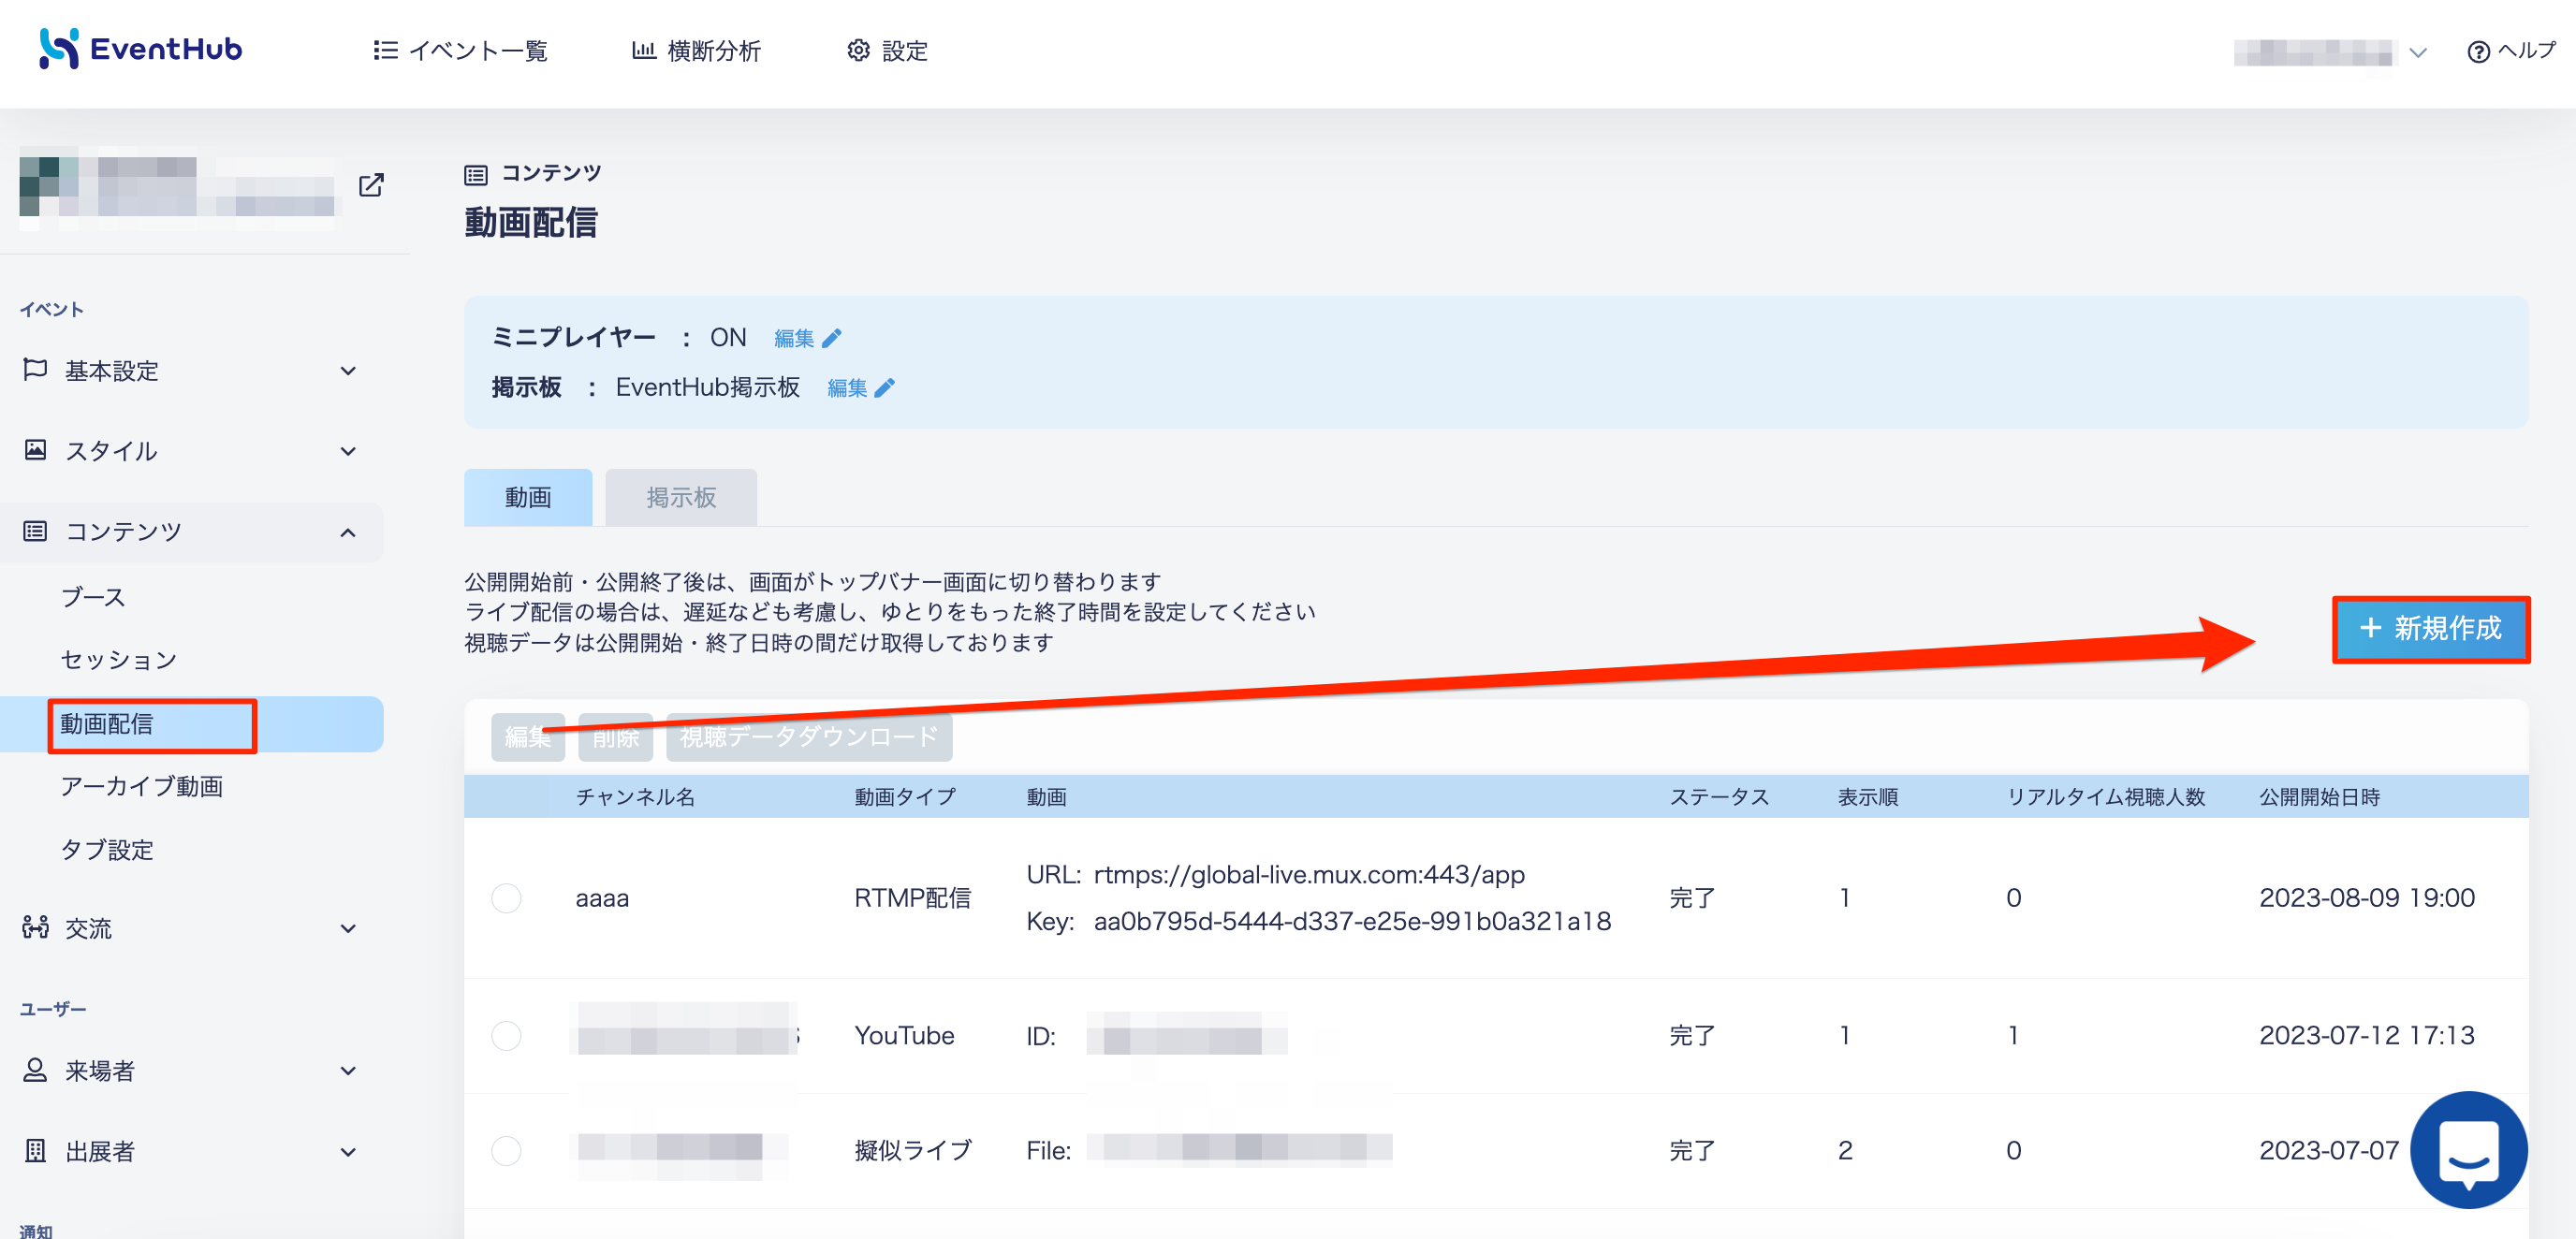Click the aaaa channel name cell

coord(602,898)
